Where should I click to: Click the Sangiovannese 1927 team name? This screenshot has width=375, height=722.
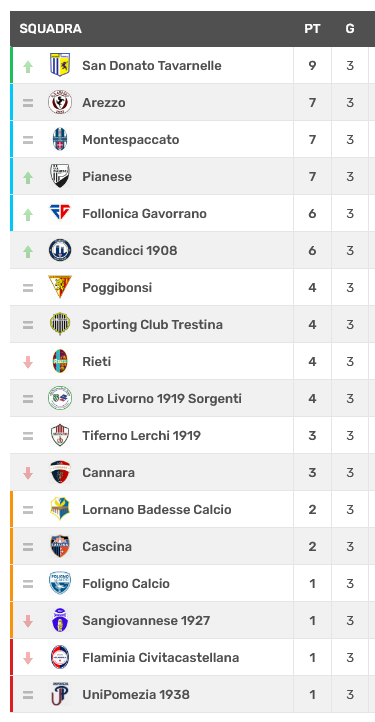click(146, 620)
